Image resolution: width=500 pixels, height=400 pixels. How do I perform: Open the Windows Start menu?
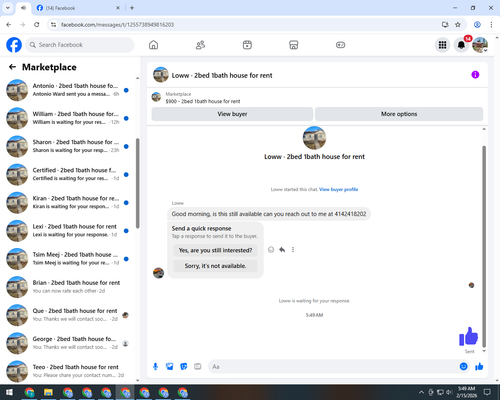[x=9, y=392]
